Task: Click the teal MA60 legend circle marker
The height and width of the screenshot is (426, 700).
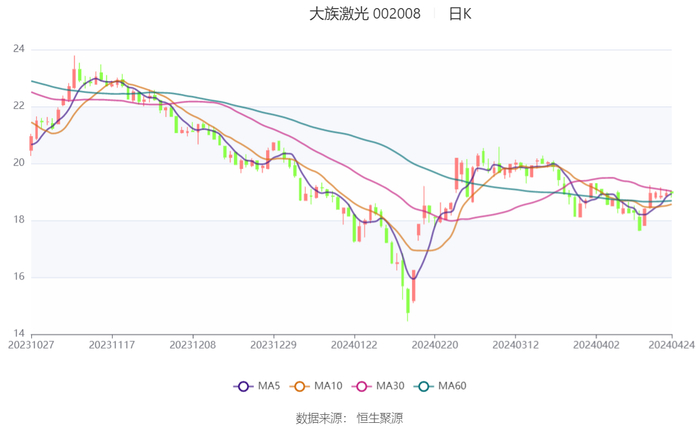Action: [x=422, y=386]
